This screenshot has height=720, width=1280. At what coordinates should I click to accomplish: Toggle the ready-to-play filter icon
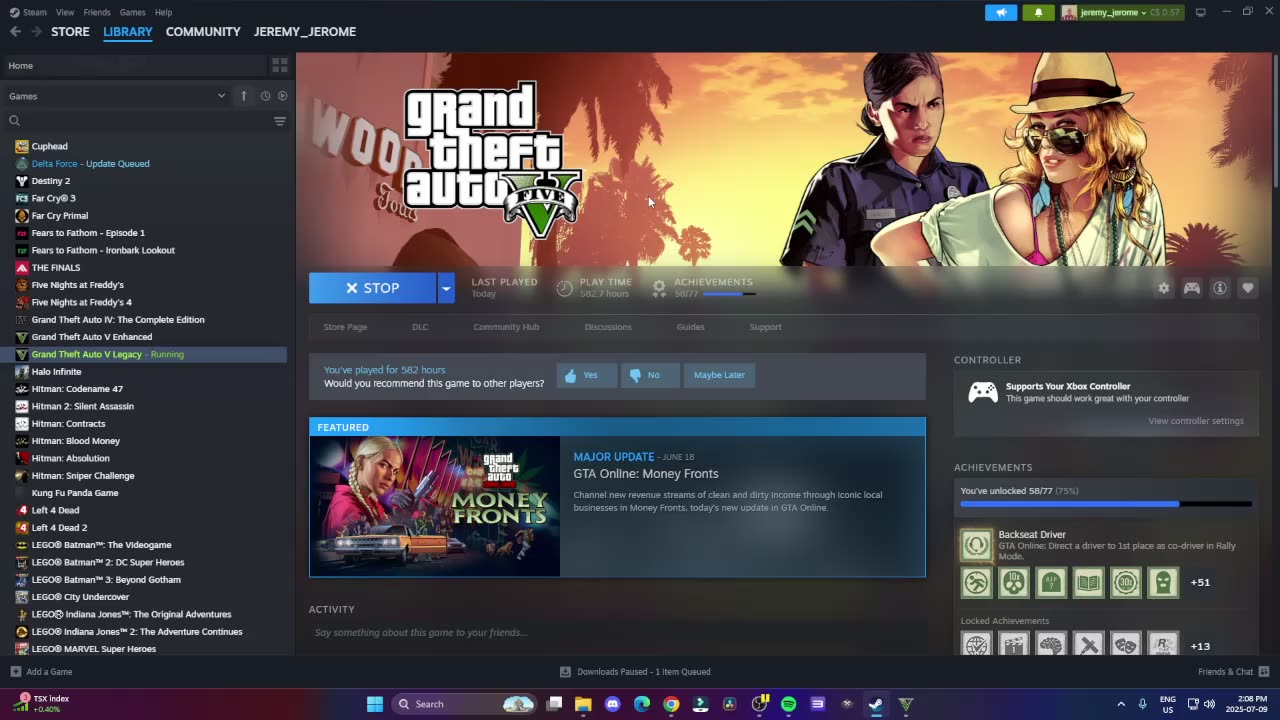tap(282, 96)
